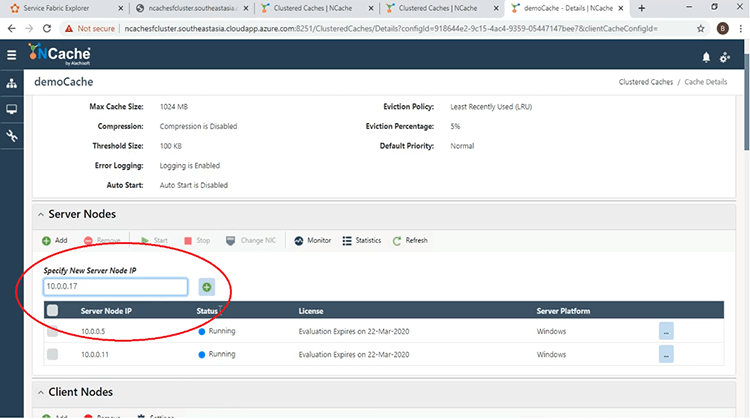
Task: Click Cache Details breadcrumb
Action: (706, 82)
